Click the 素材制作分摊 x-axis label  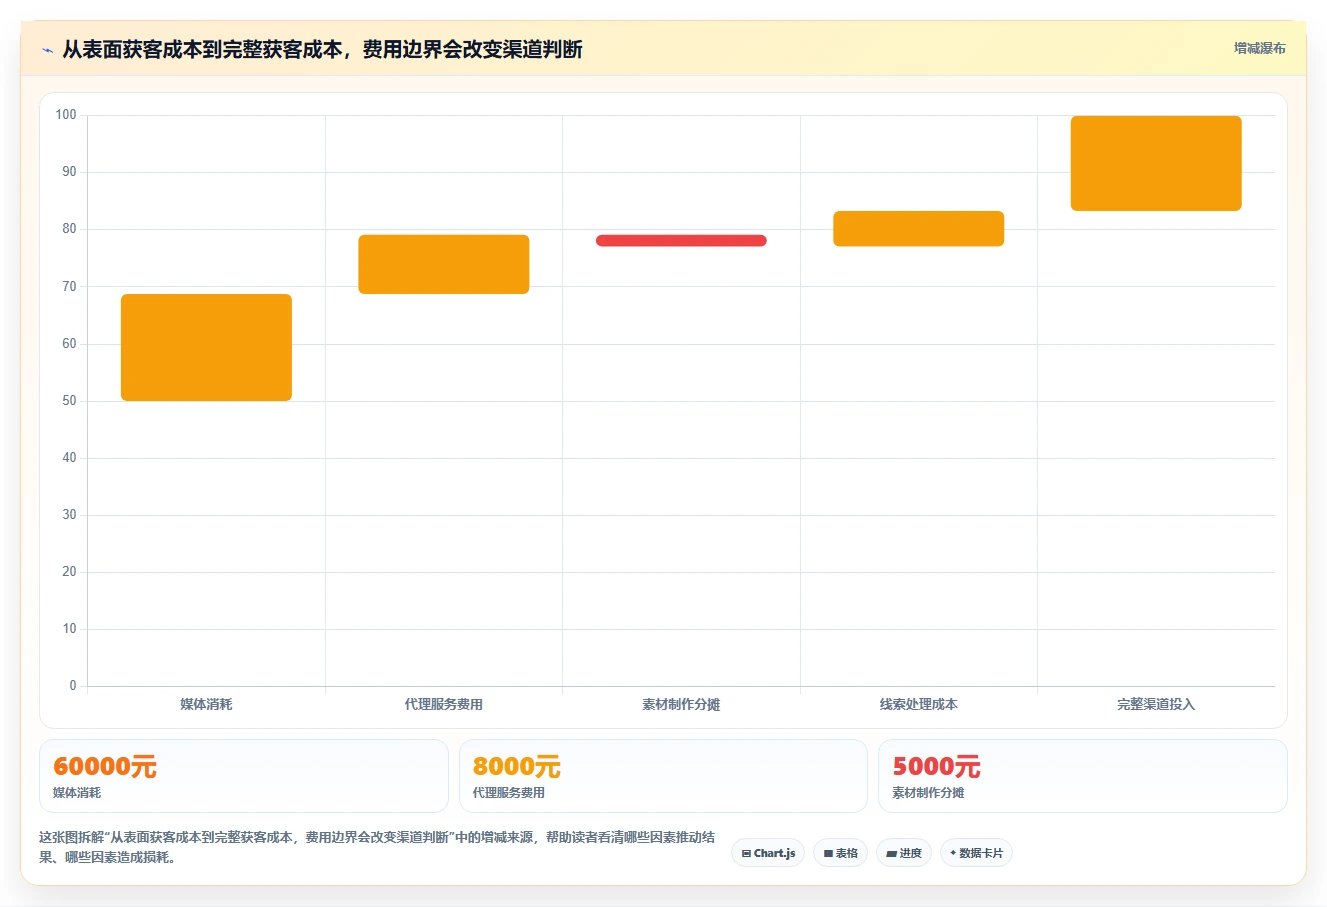click(681, 704)
